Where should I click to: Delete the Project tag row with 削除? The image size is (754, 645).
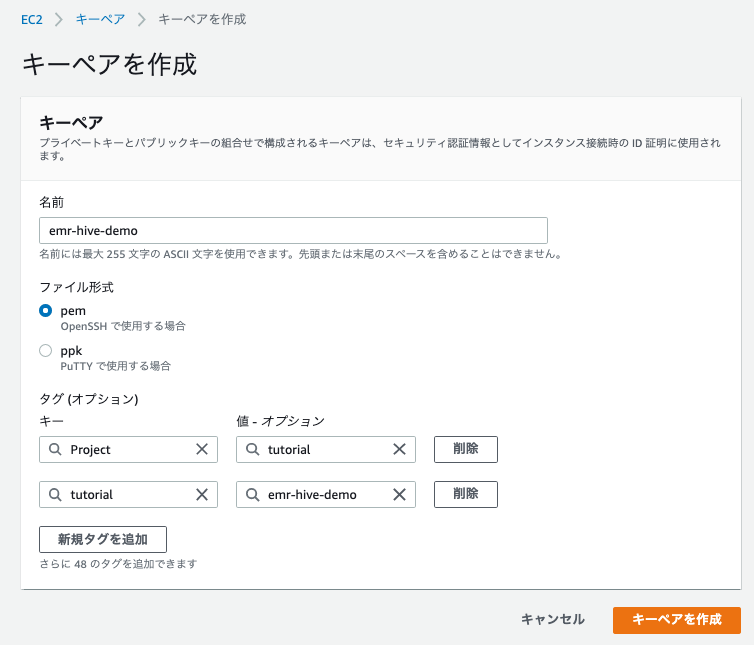pyautogui.click(x=465, y=449)
